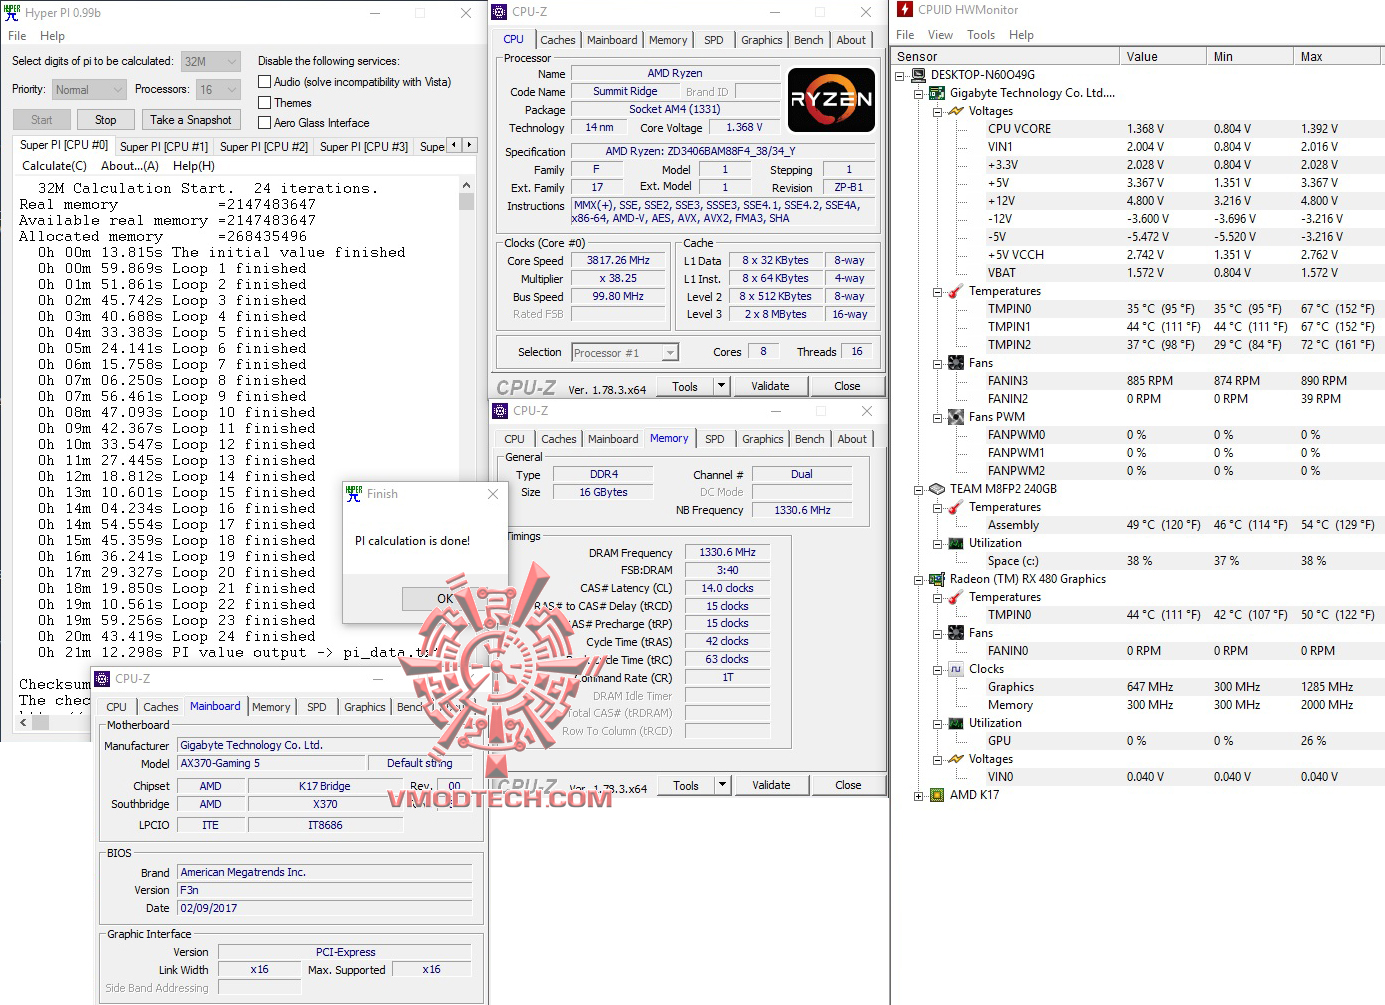Image resolution: width=1385 pixels, height=1005 pixels.
Task: Toggle the Themes checkbox in Hyper PI
Action: tap(264, 102)
